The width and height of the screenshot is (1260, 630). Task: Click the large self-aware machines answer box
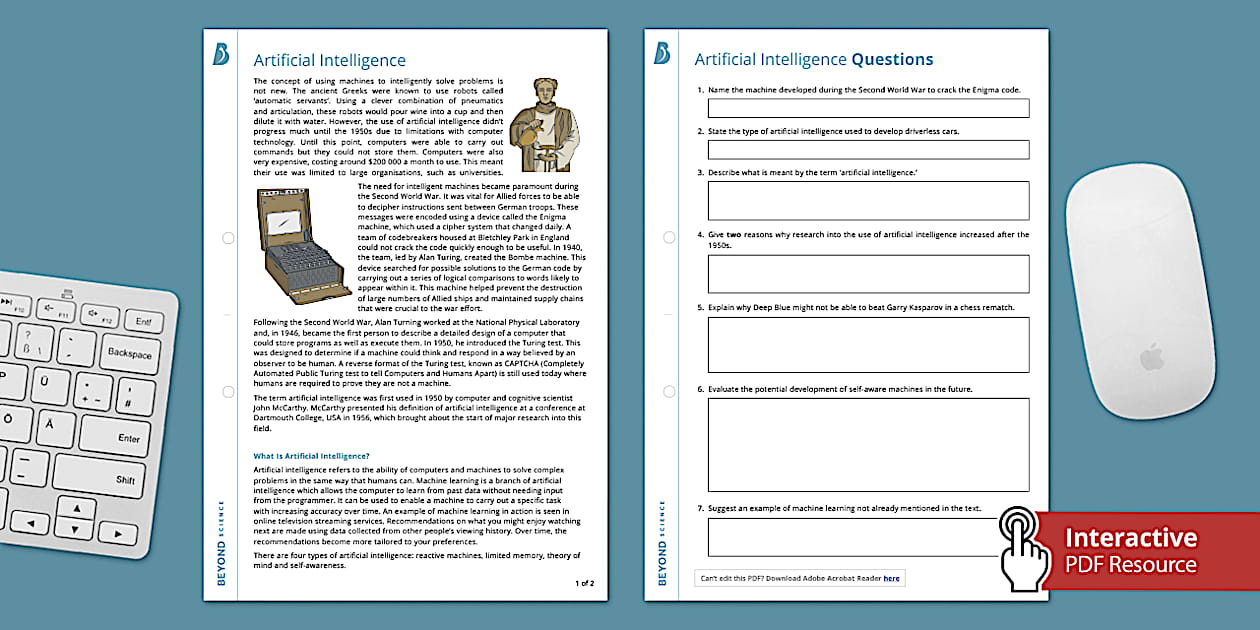[x=868, y=442]
